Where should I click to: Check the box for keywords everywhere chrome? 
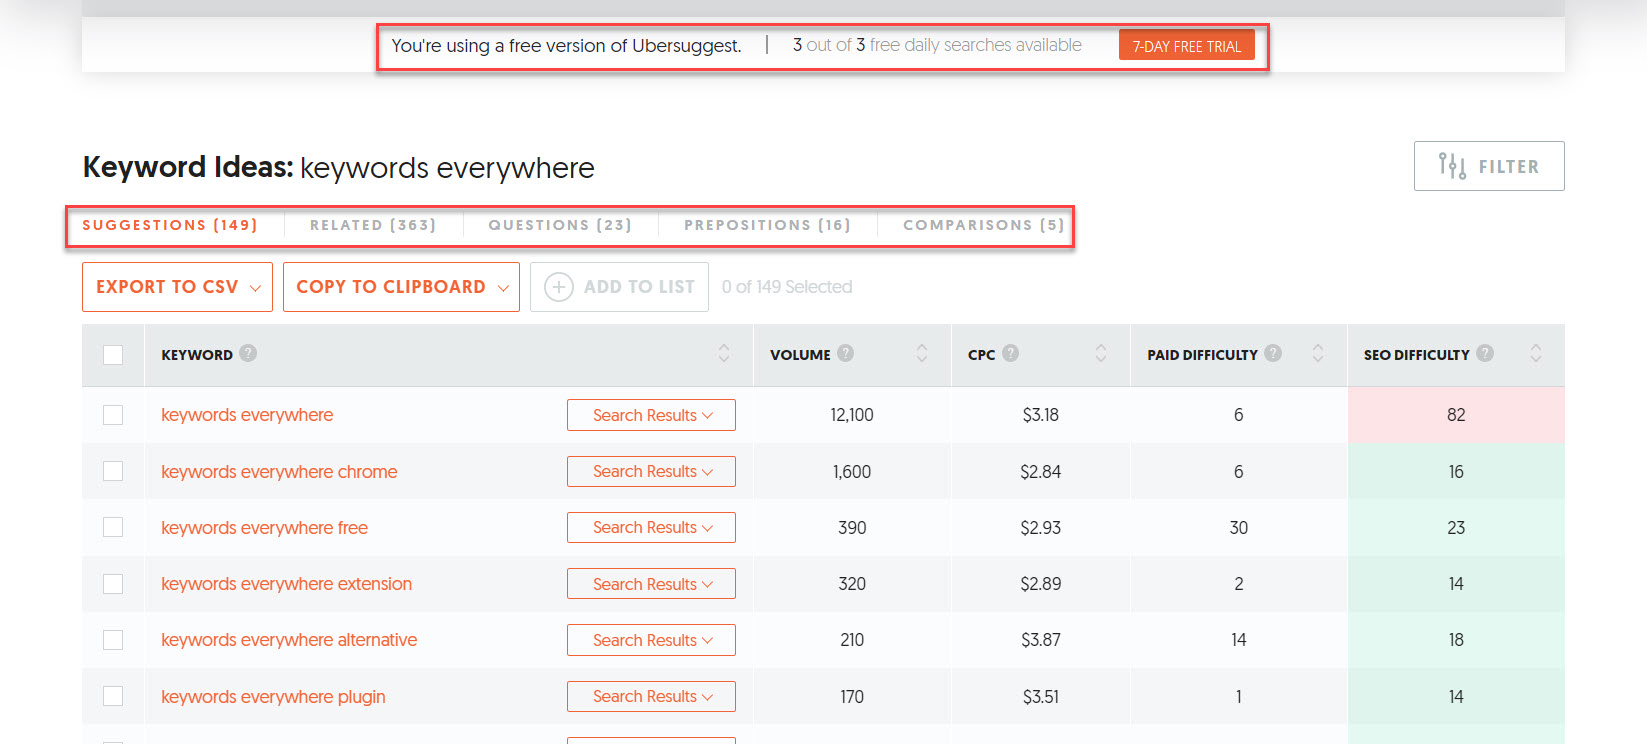pos(113,471)
